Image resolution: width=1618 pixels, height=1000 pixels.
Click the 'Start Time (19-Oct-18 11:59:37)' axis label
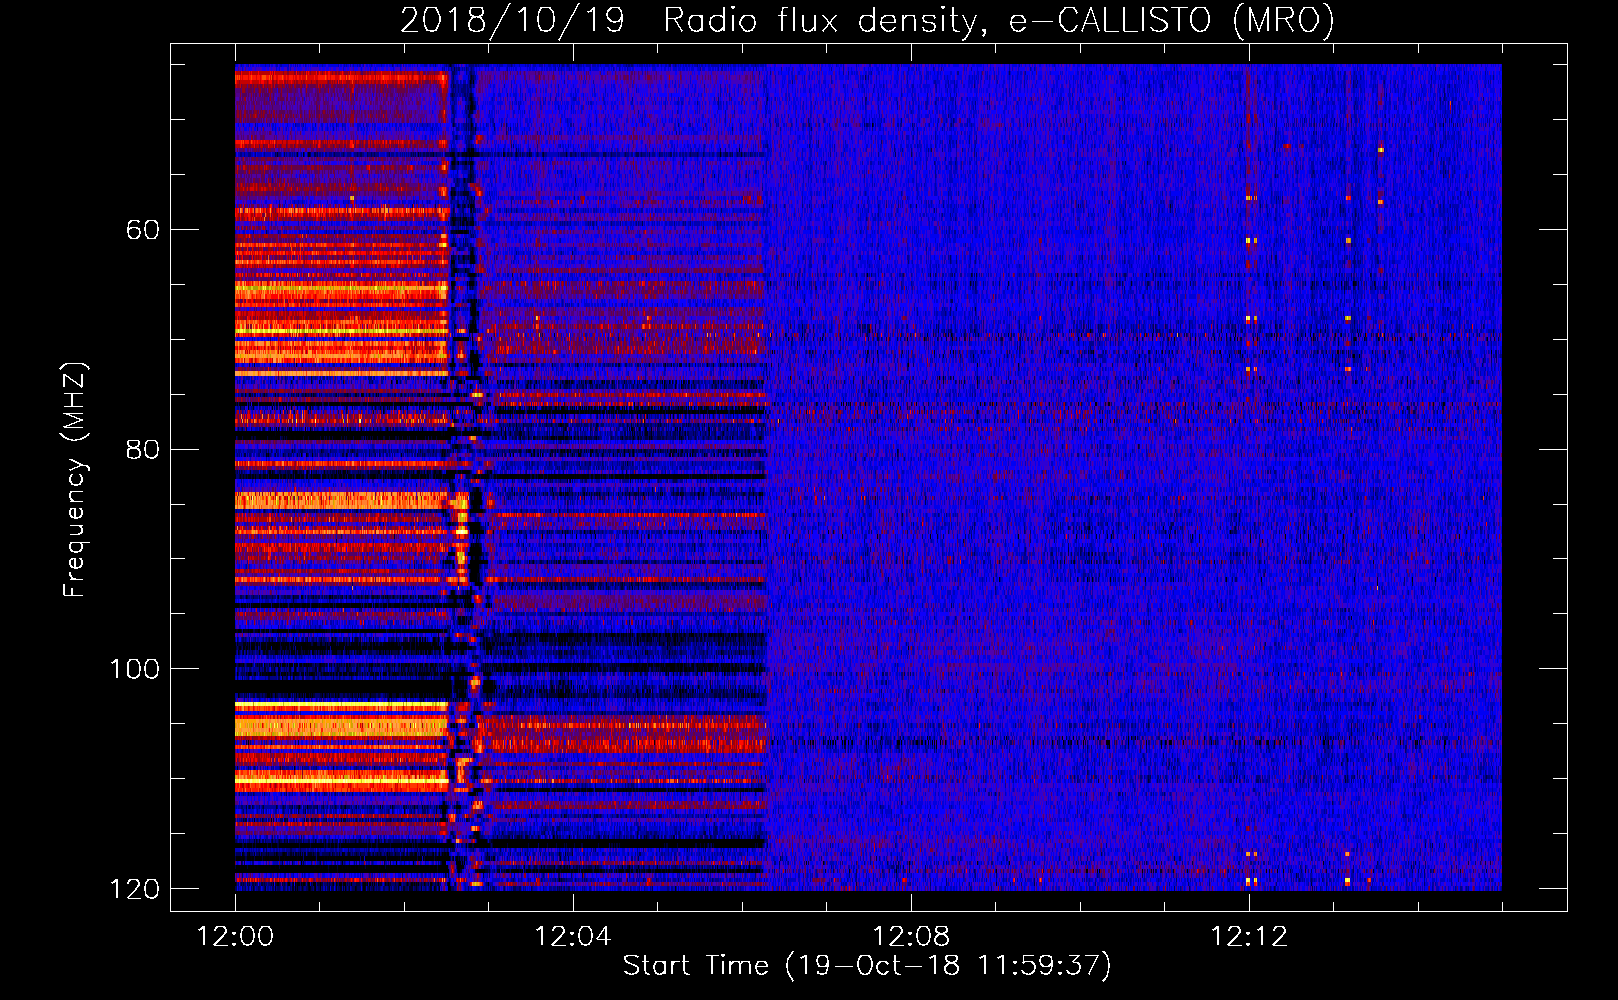867,965
